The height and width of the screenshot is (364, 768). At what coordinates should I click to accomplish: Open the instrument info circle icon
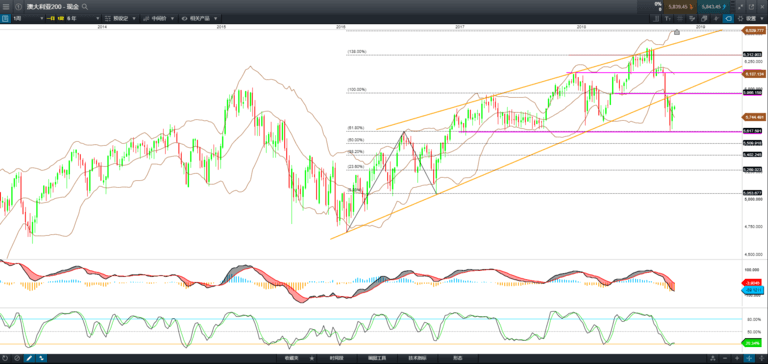[18, 7]
